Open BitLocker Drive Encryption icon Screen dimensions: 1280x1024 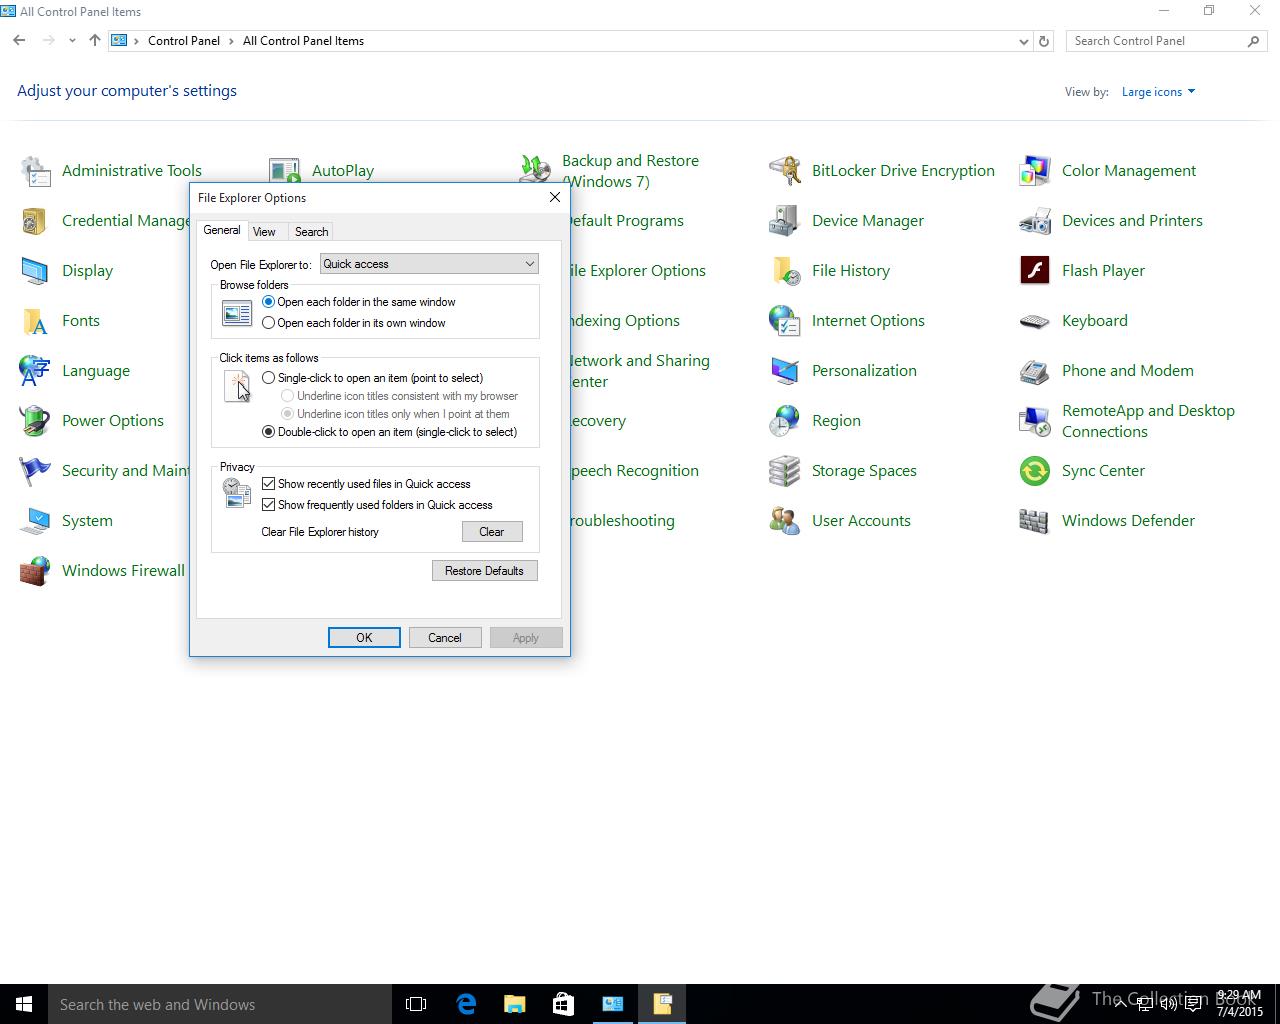pyautogui.click(x=785, y=171)
